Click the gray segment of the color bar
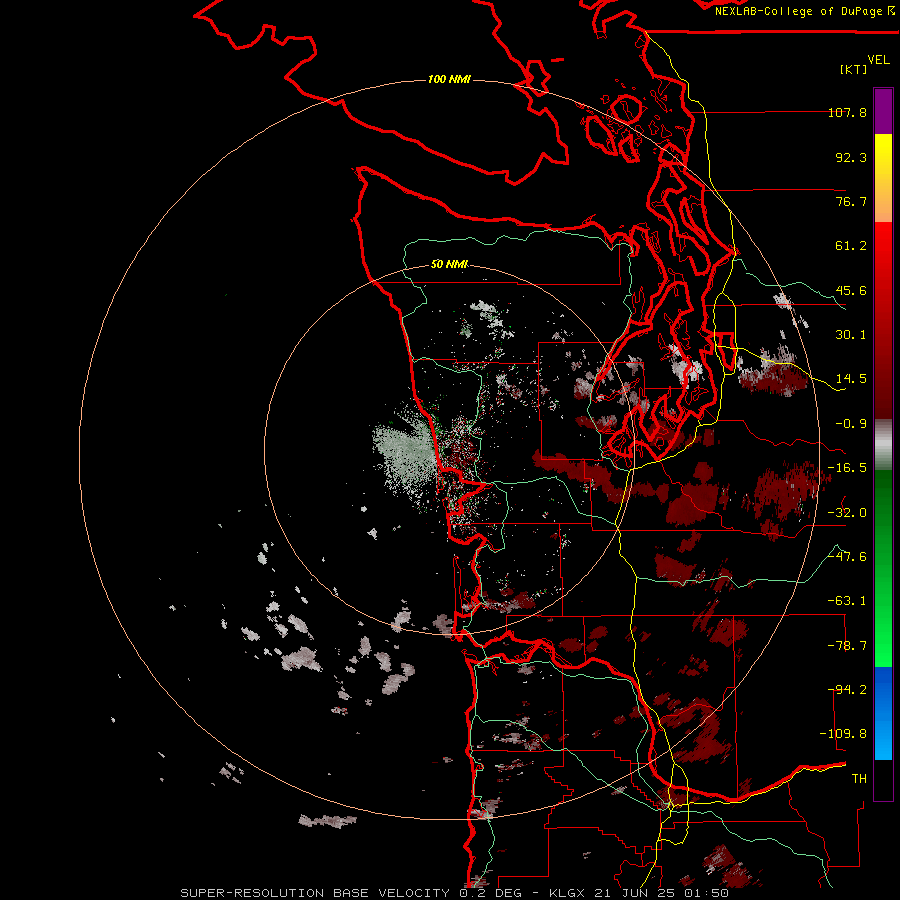900x900 pixels. point(883,445)
